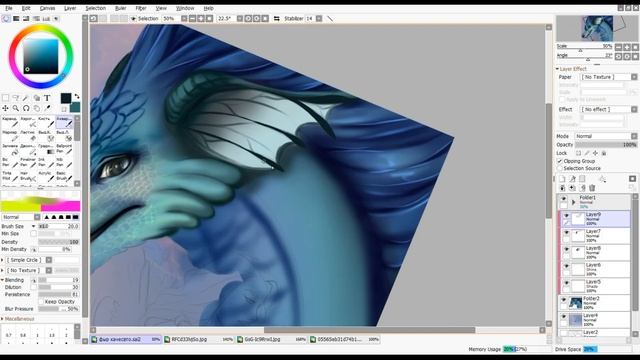The image size is (640, 360).
Task: Expand Folder1 in the layer list
Action: click(573, 202)
